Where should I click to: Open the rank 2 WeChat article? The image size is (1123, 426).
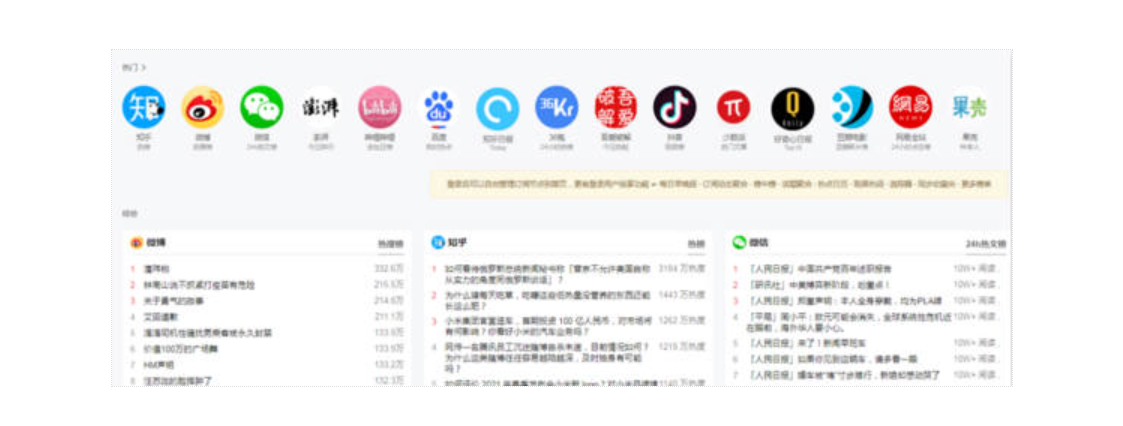[x=818, y=285]
